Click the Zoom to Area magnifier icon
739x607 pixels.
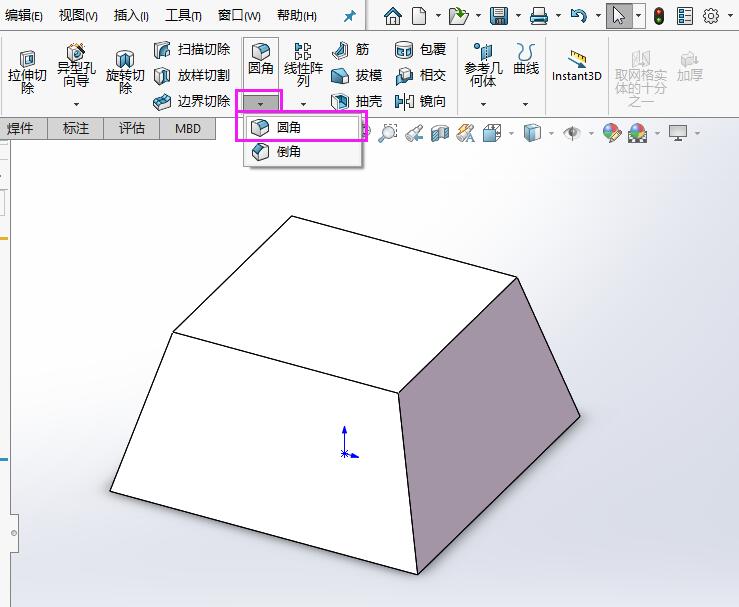tap(388, 133)
